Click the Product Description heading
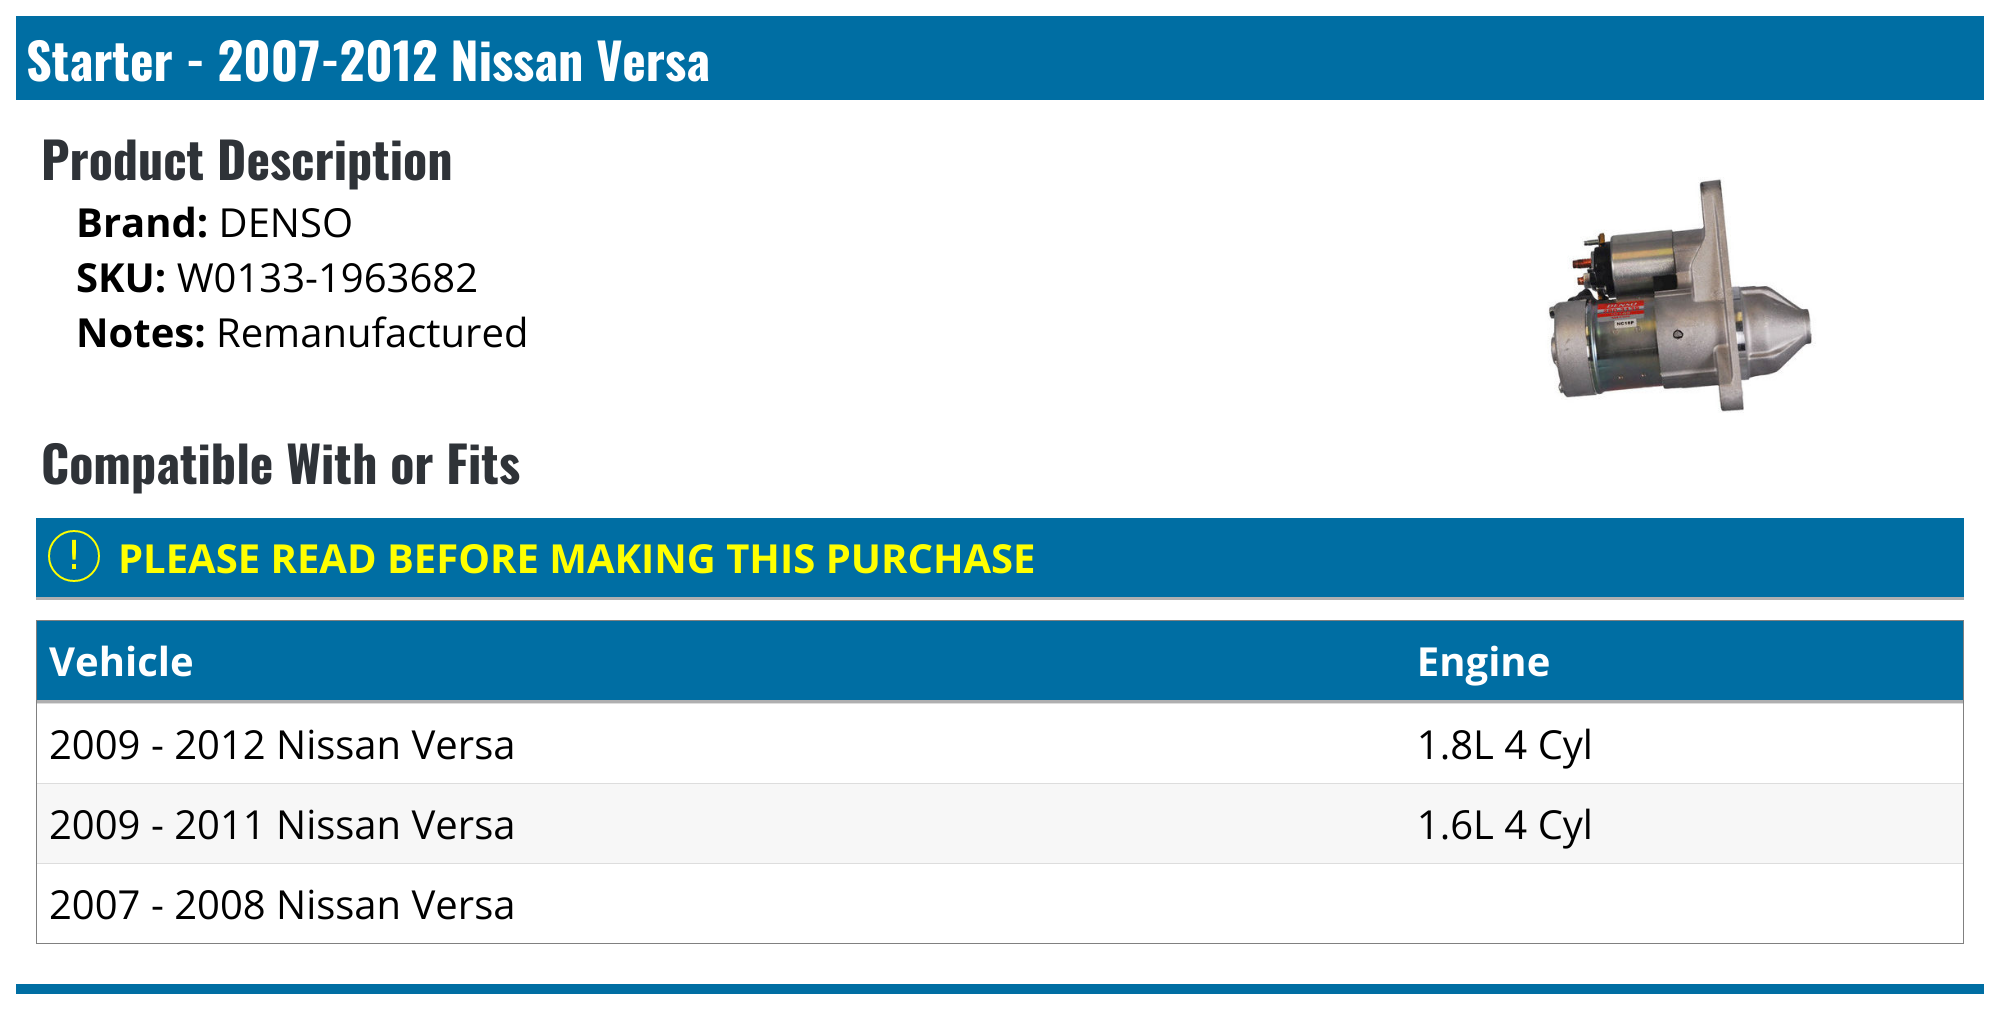Screen dimensions: 2000x1010 247,161
